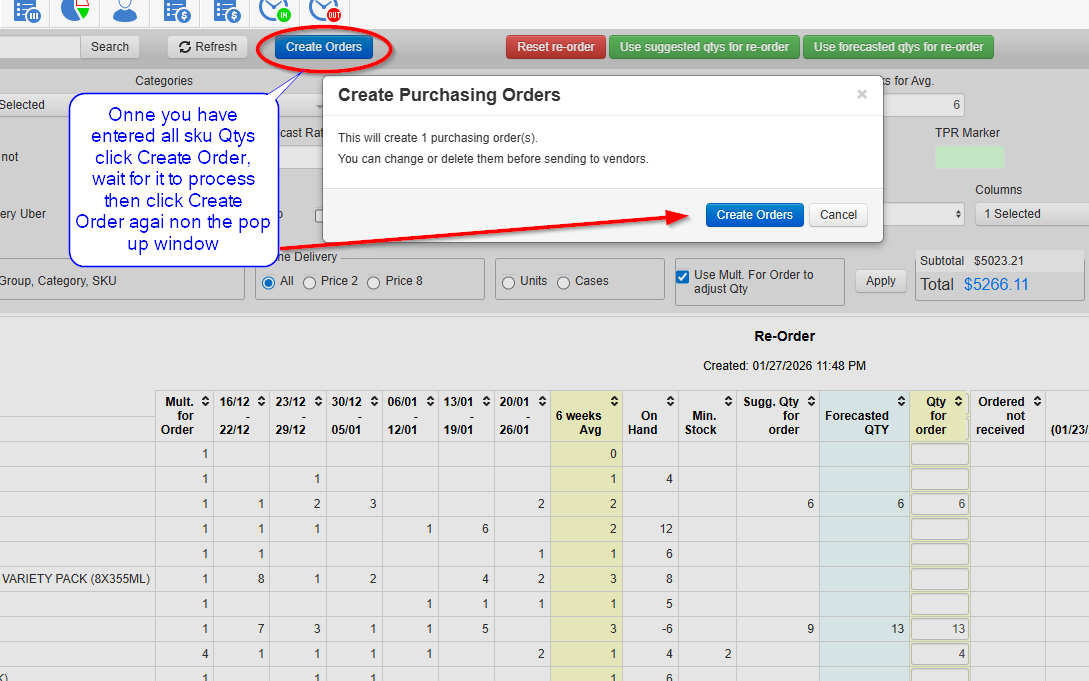Click the Sugg. Qty for order value 9
Screen dimensions: 1089x681
pos(810,629)
